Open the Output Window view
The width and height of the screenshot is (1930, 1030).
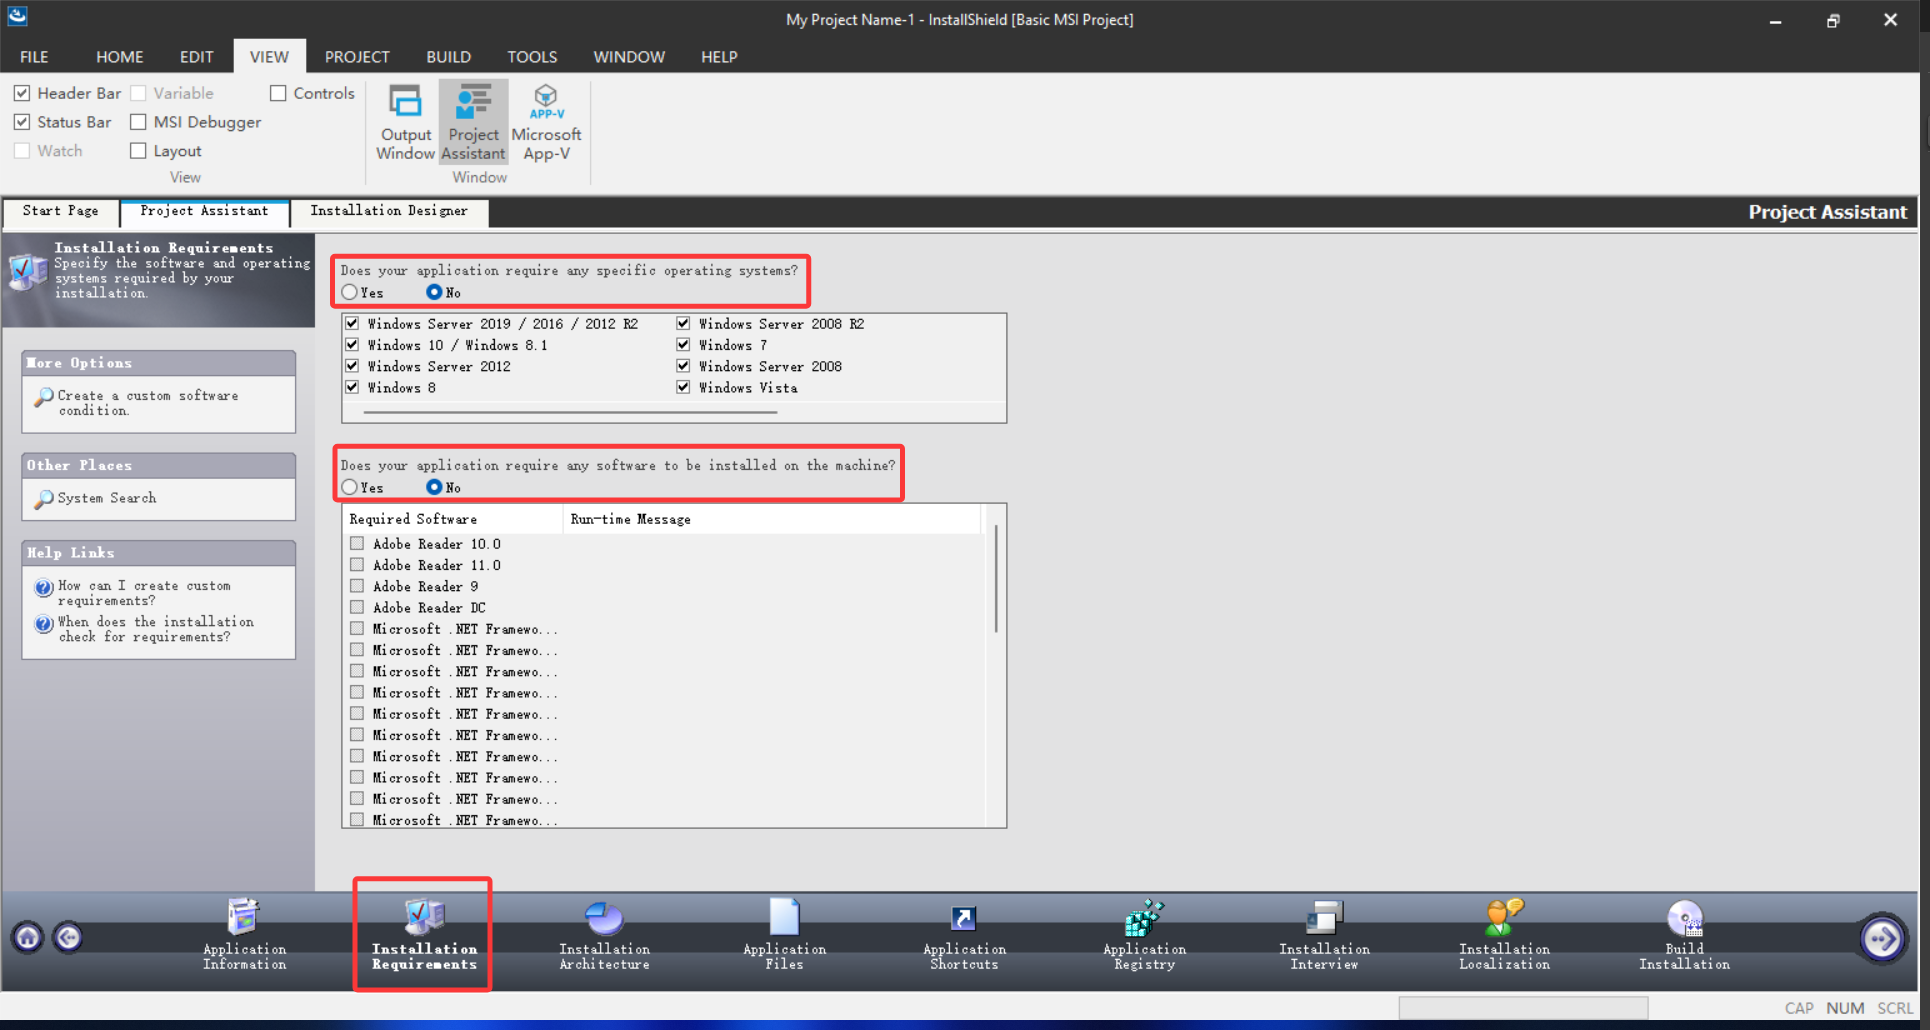pos(405,122)
